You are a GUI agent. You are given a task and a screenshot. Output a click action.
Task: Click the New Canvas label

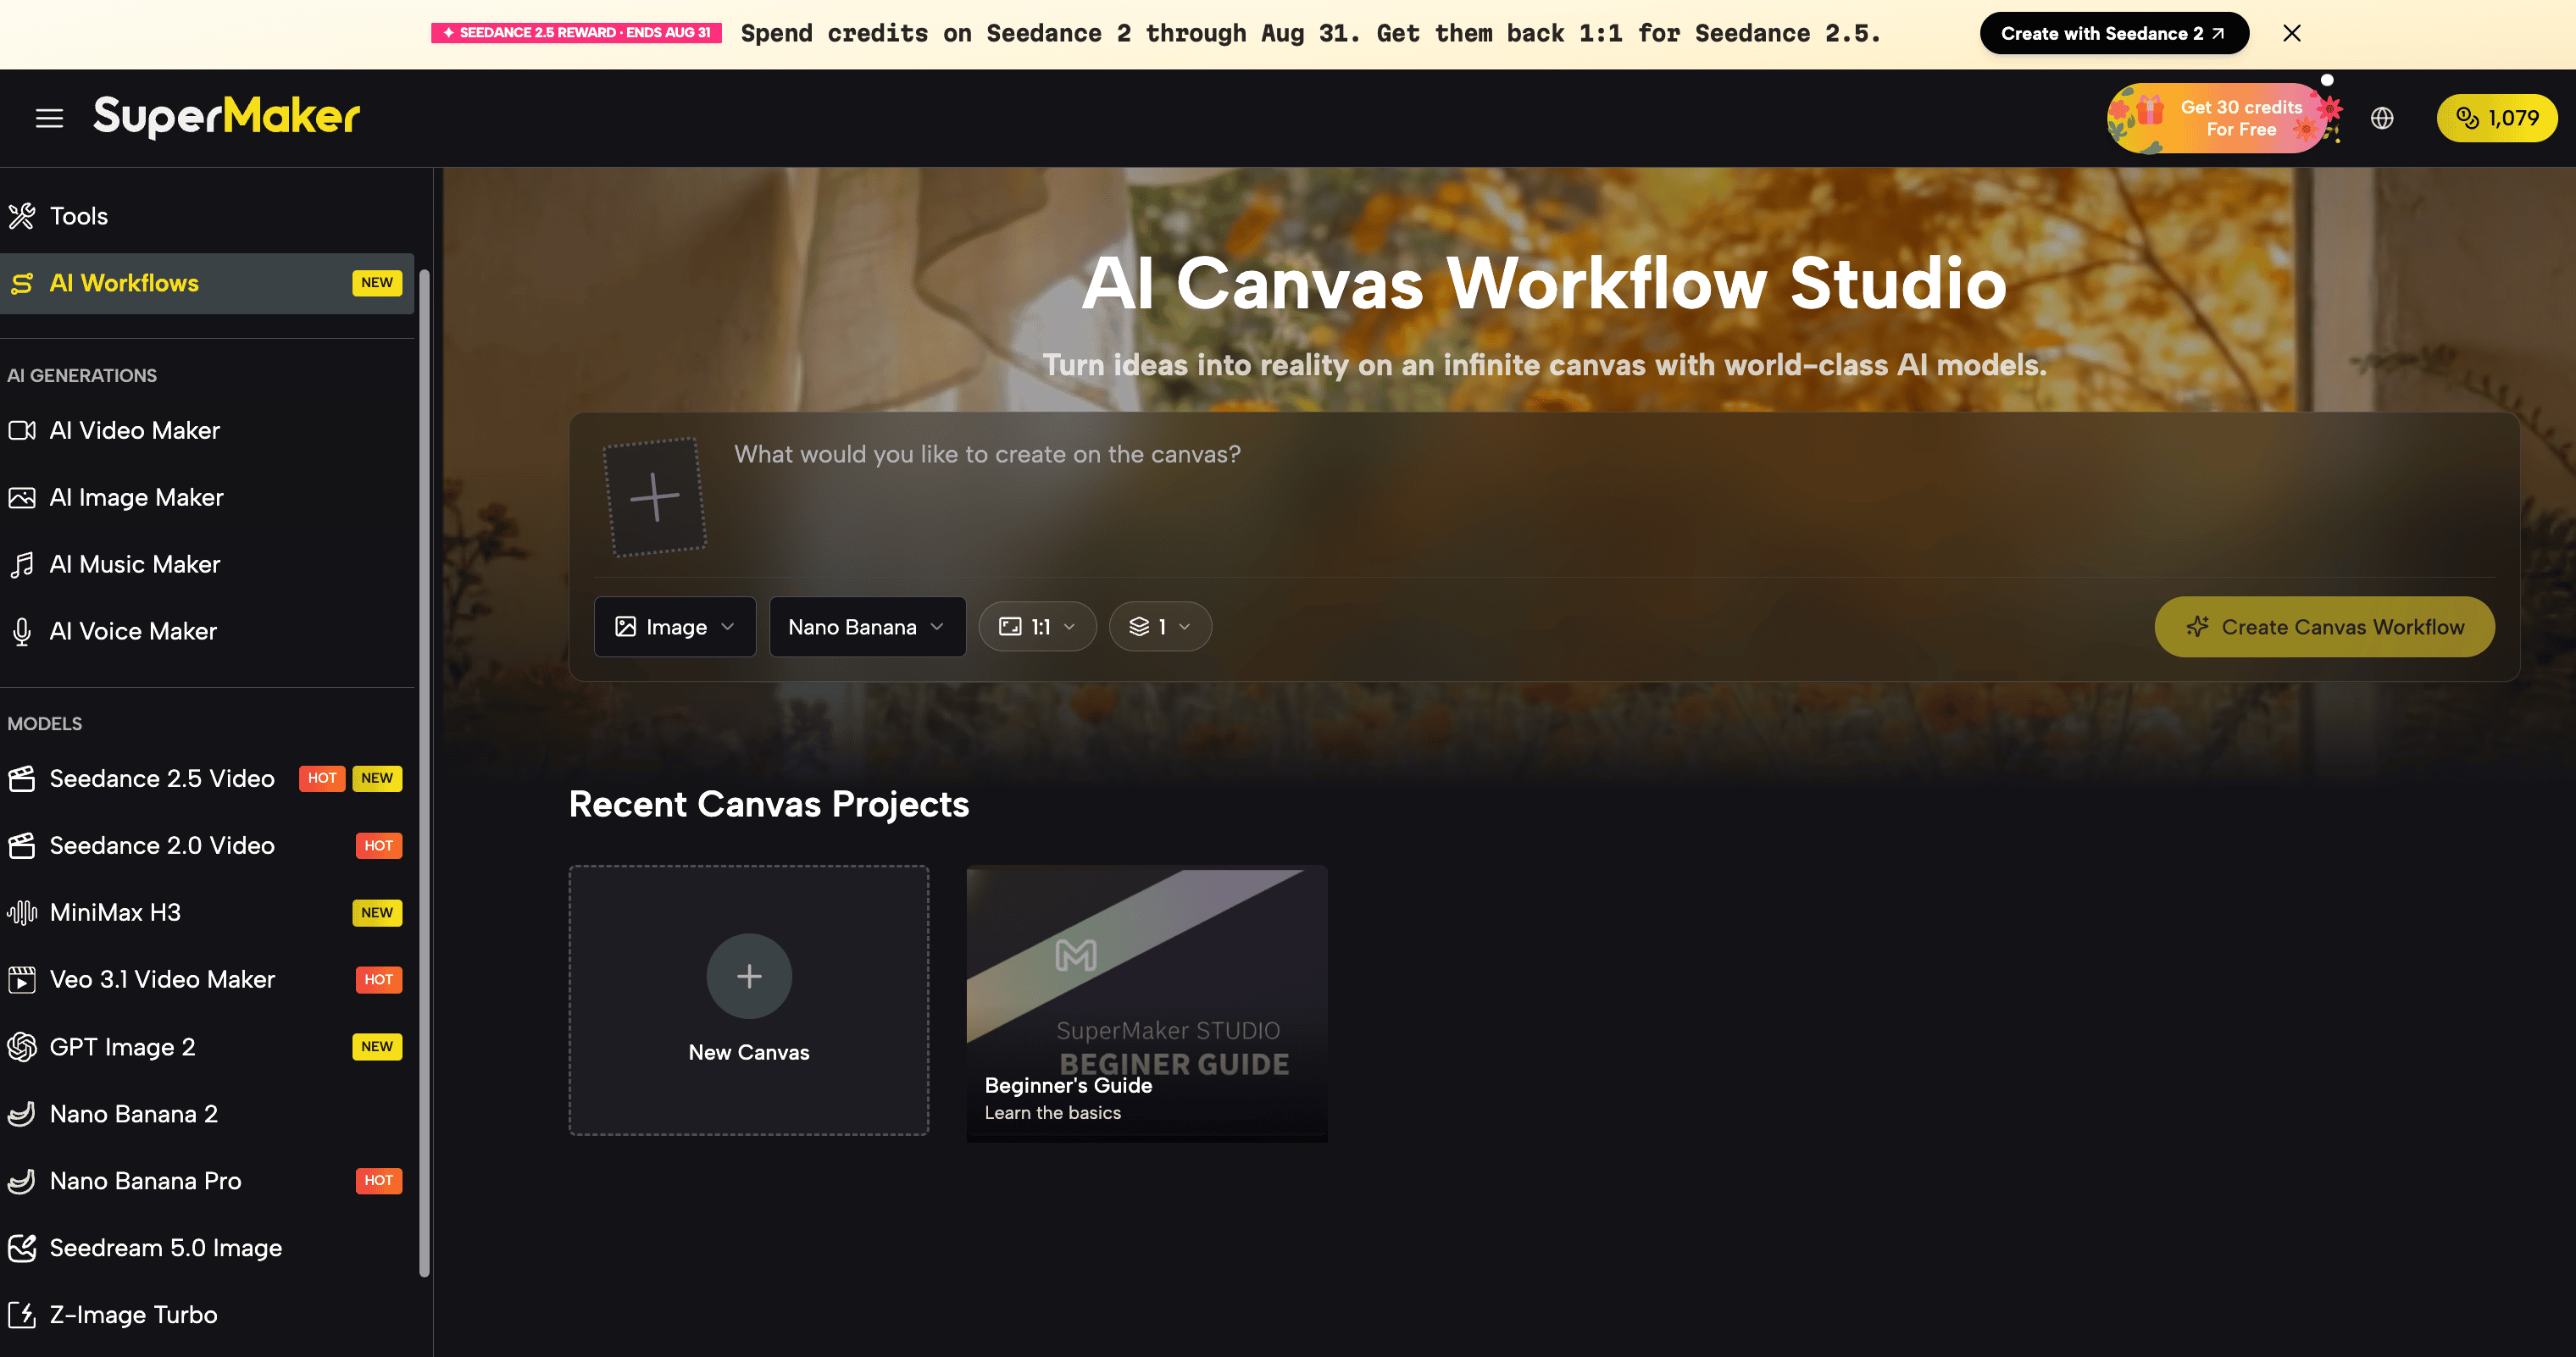(749, 1052)
